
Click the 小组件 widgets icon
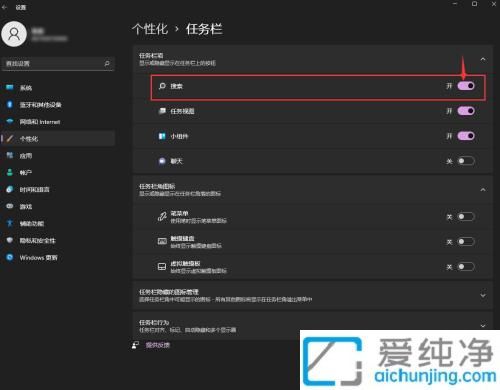162,136
